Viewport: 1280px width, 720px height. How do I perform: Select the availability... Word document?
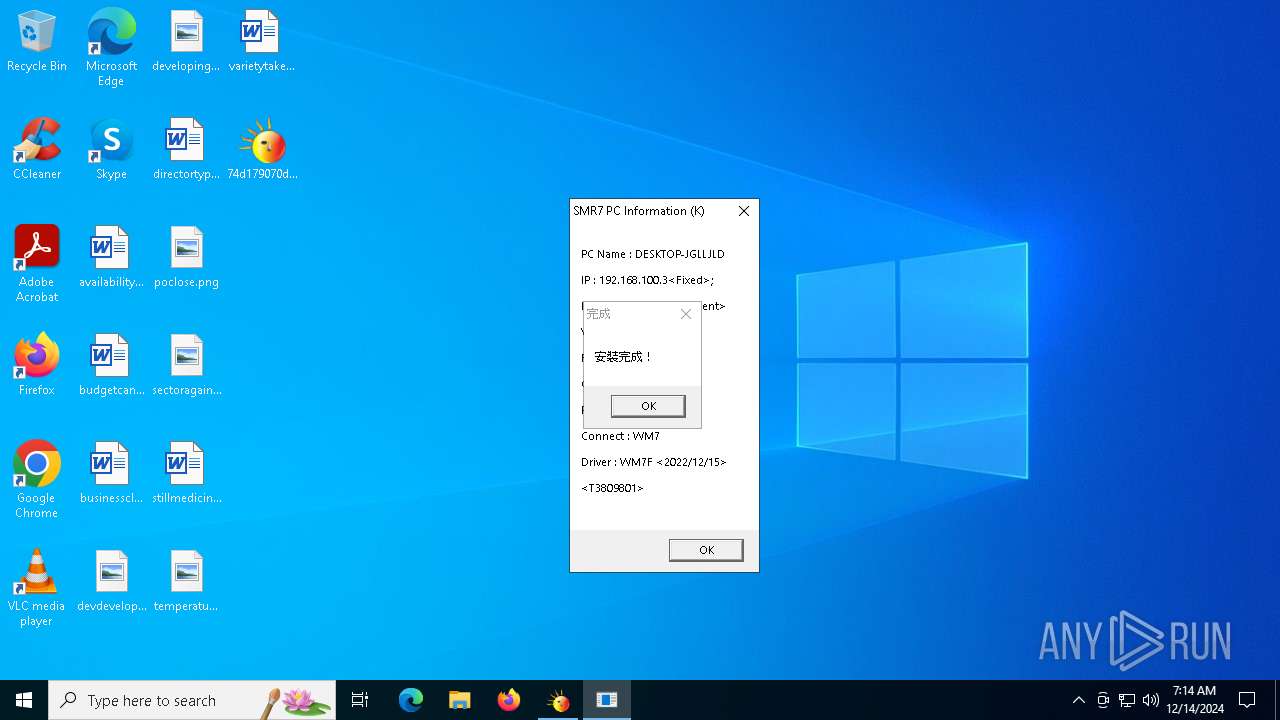tap(111, 257)
